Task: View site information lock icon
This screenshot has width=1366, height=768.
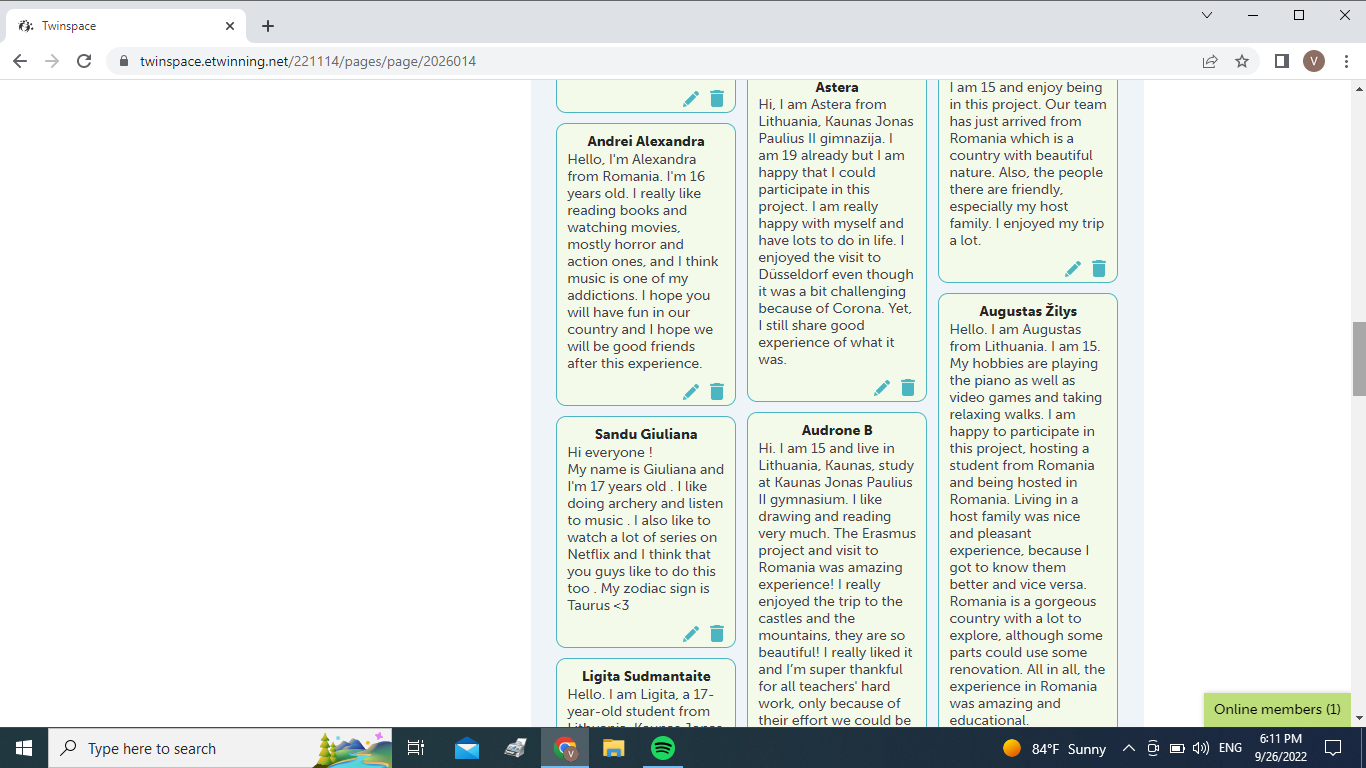Action: pos(124,61)
